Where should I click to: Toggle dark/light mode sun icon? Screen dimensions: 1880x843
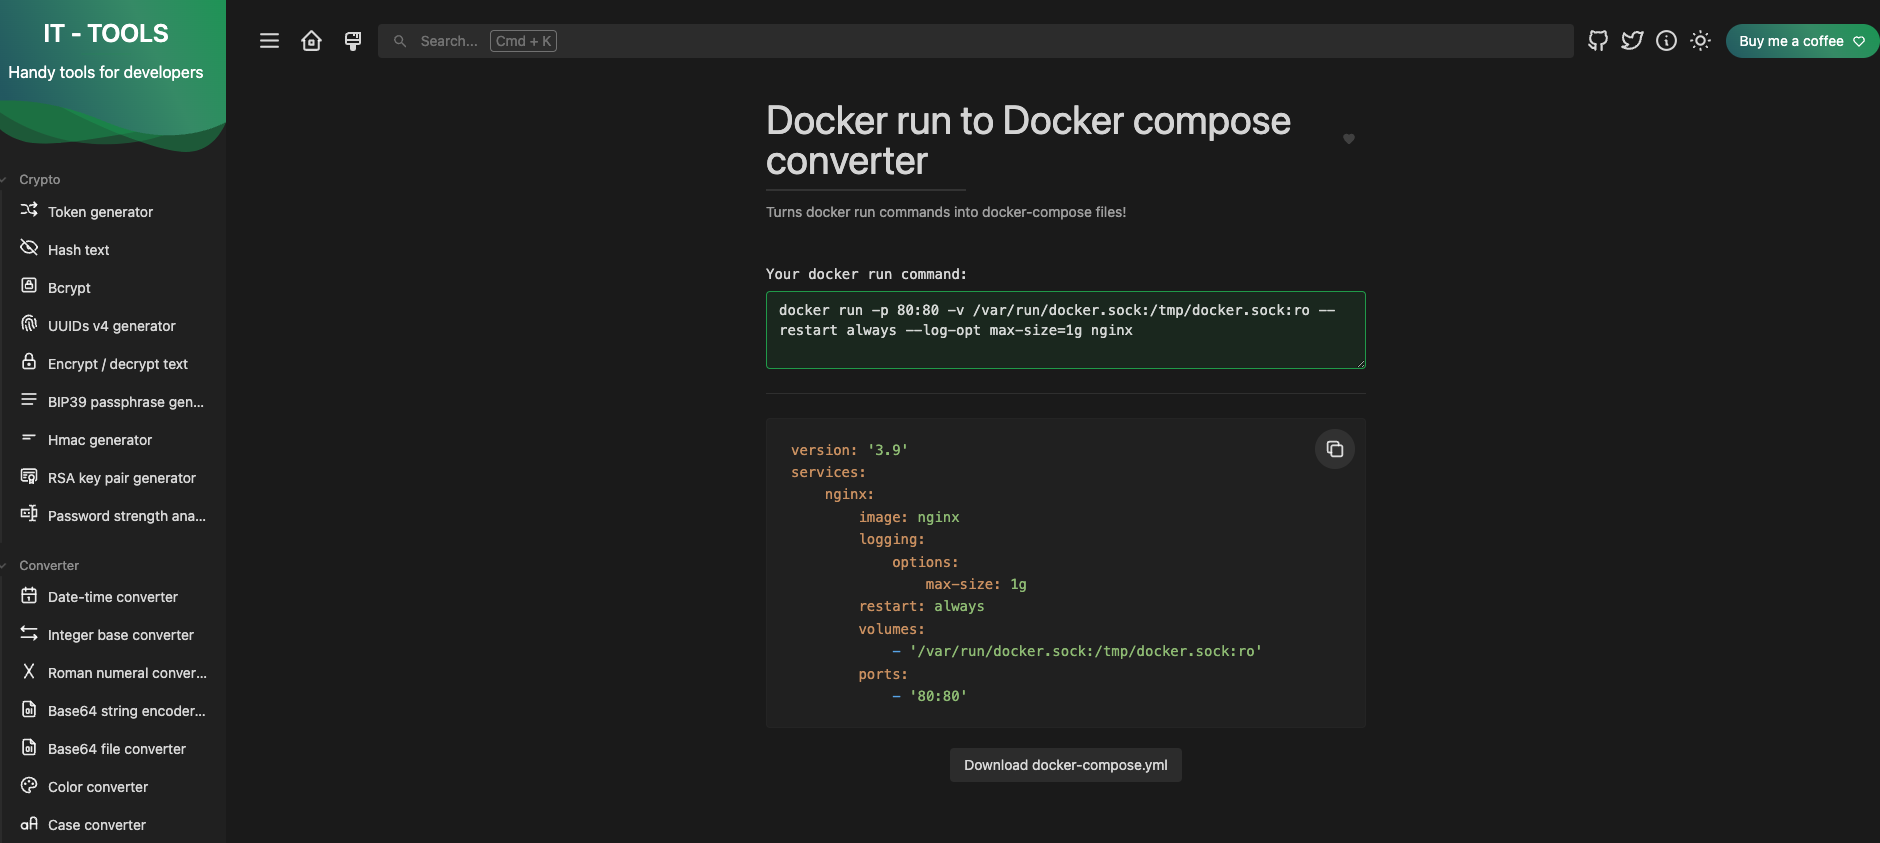tap(1700, 41)
